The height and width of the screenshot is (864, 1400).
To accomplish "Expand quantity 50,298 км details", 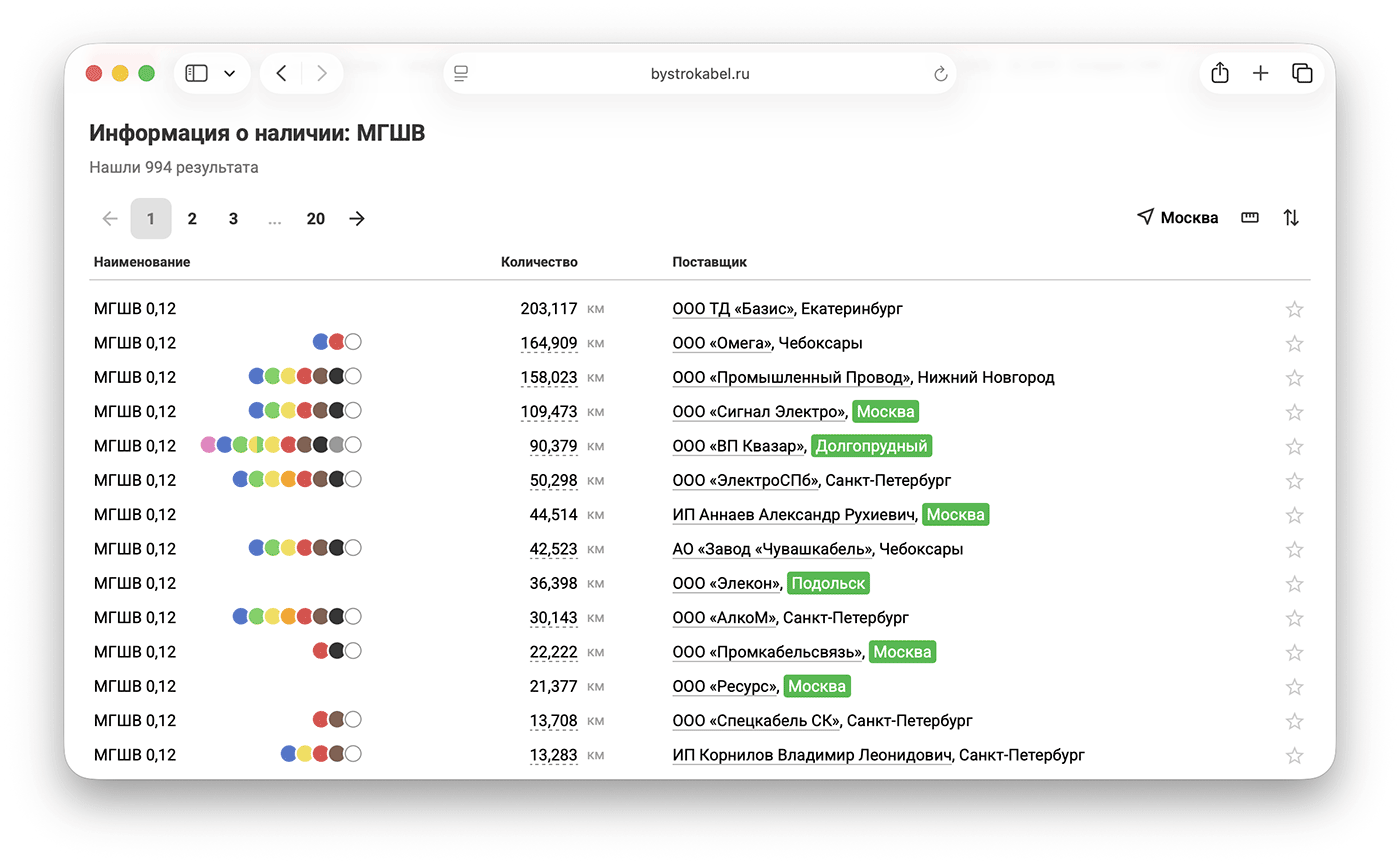I will [x=554, y=481].
